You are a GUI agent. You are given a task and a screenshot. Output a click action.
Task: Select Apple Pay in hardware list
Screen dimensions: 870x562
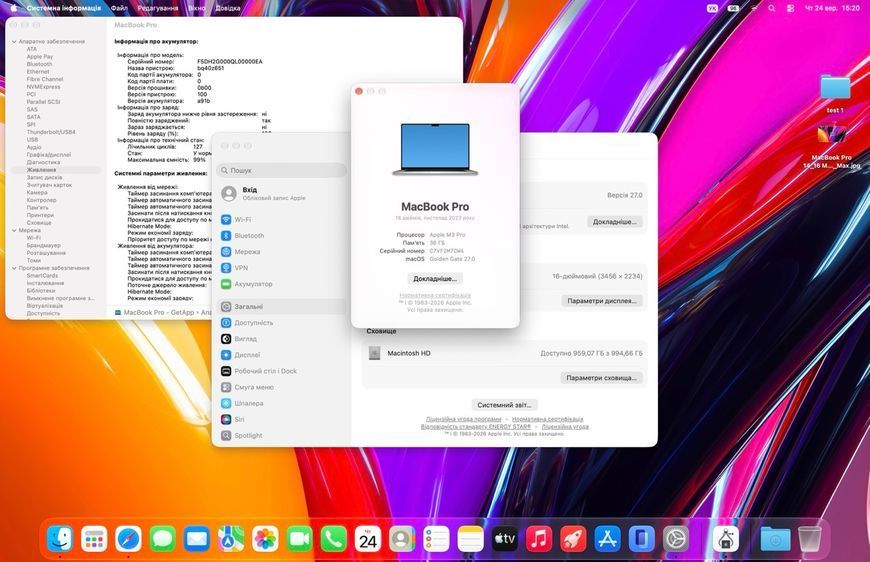(40, 57)
